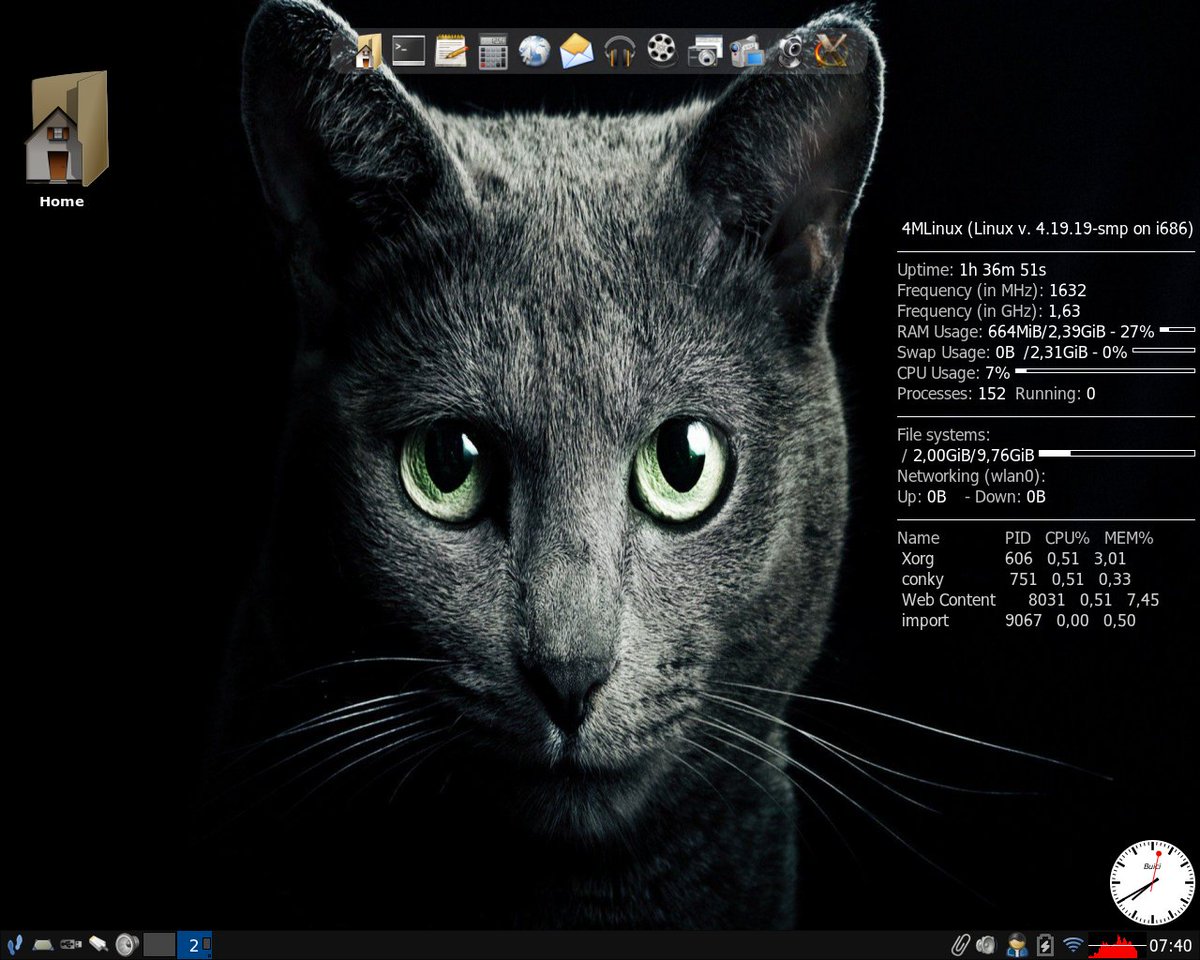Open the file manager house icon in the dock
Screen dimensions: 1200x960
click(x=366, y=50)
